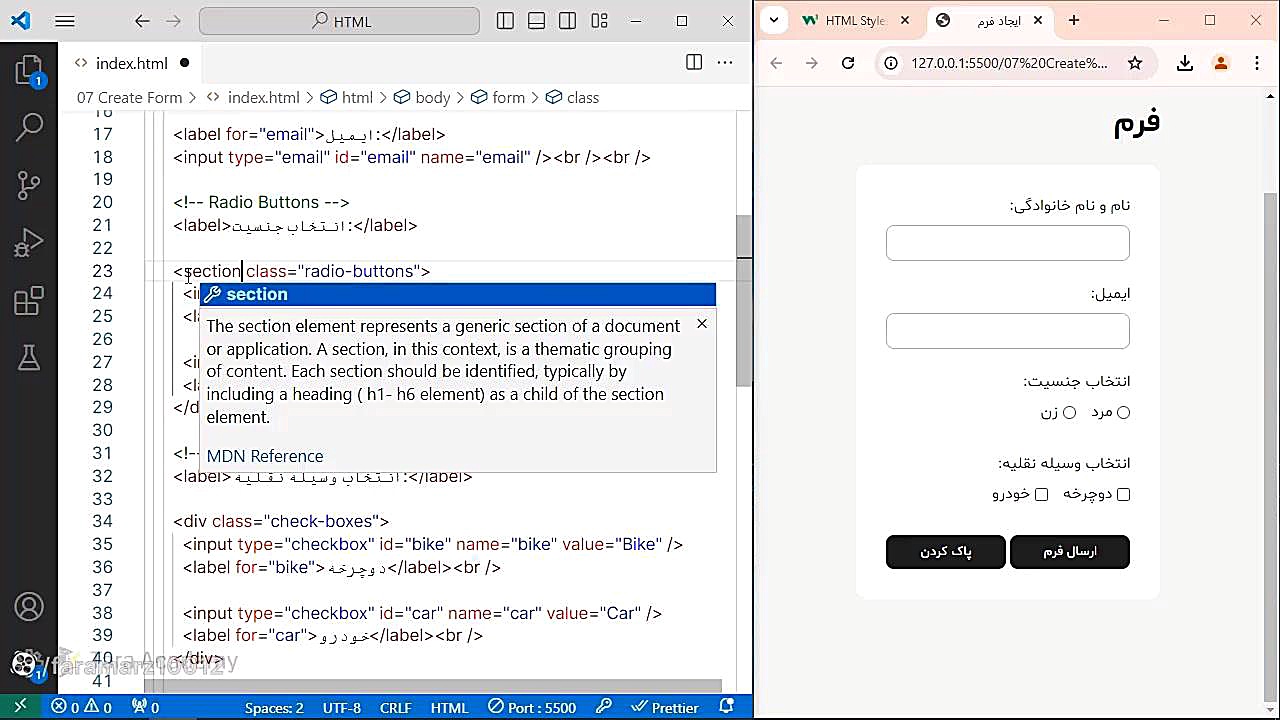Screen dimensions: 1280x720
Task: View site information icon in address bar
Action: [892, 63]
